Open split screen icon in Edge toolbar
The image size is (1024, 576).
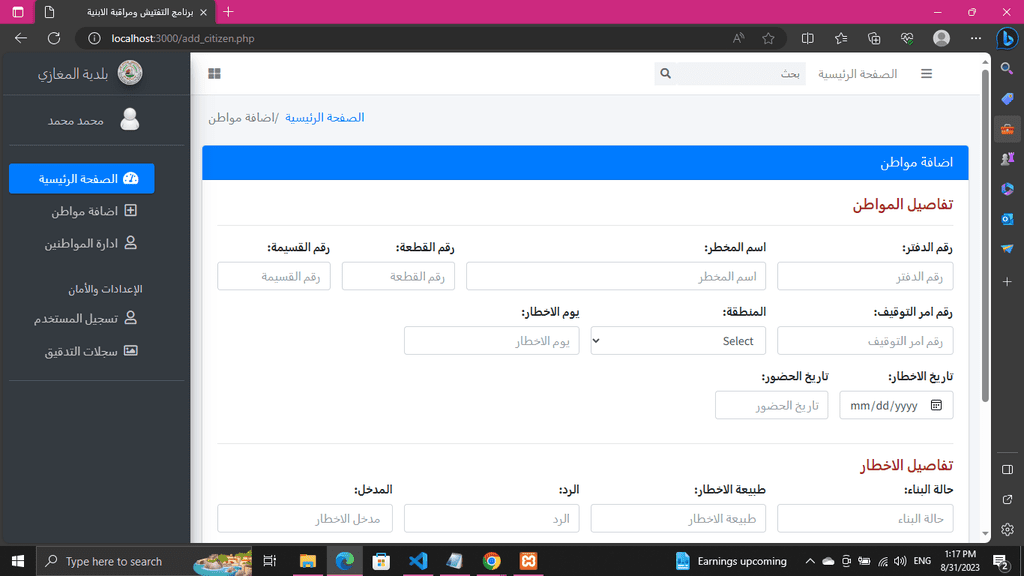tap(808, 39)
